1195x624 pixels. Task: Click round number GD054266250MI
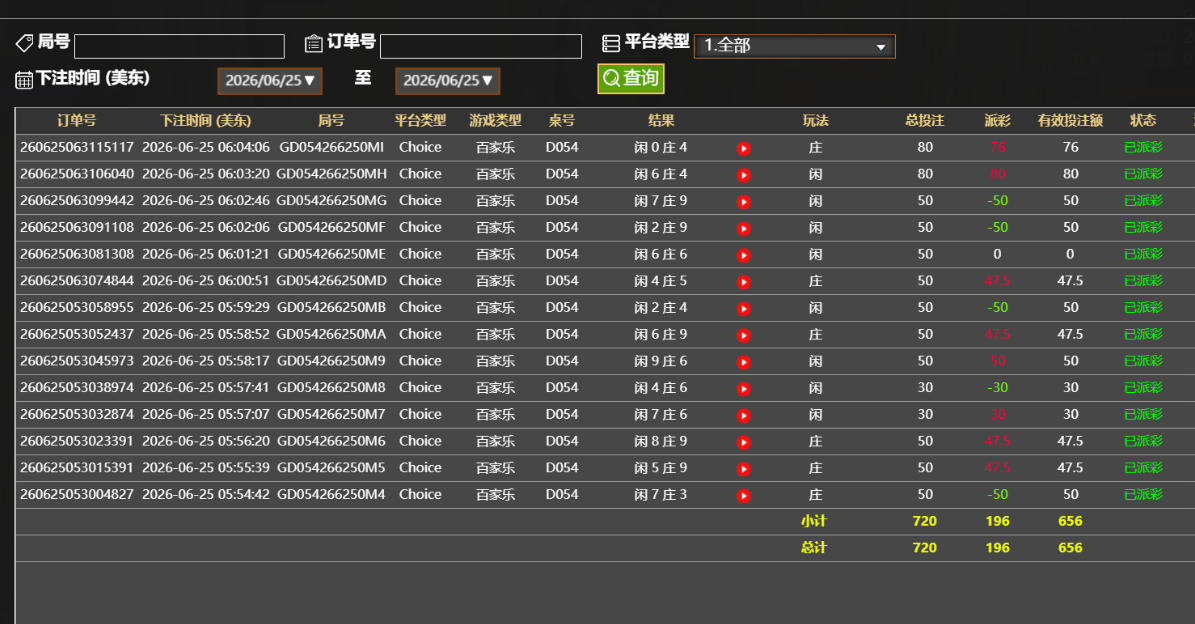point(332,147)
